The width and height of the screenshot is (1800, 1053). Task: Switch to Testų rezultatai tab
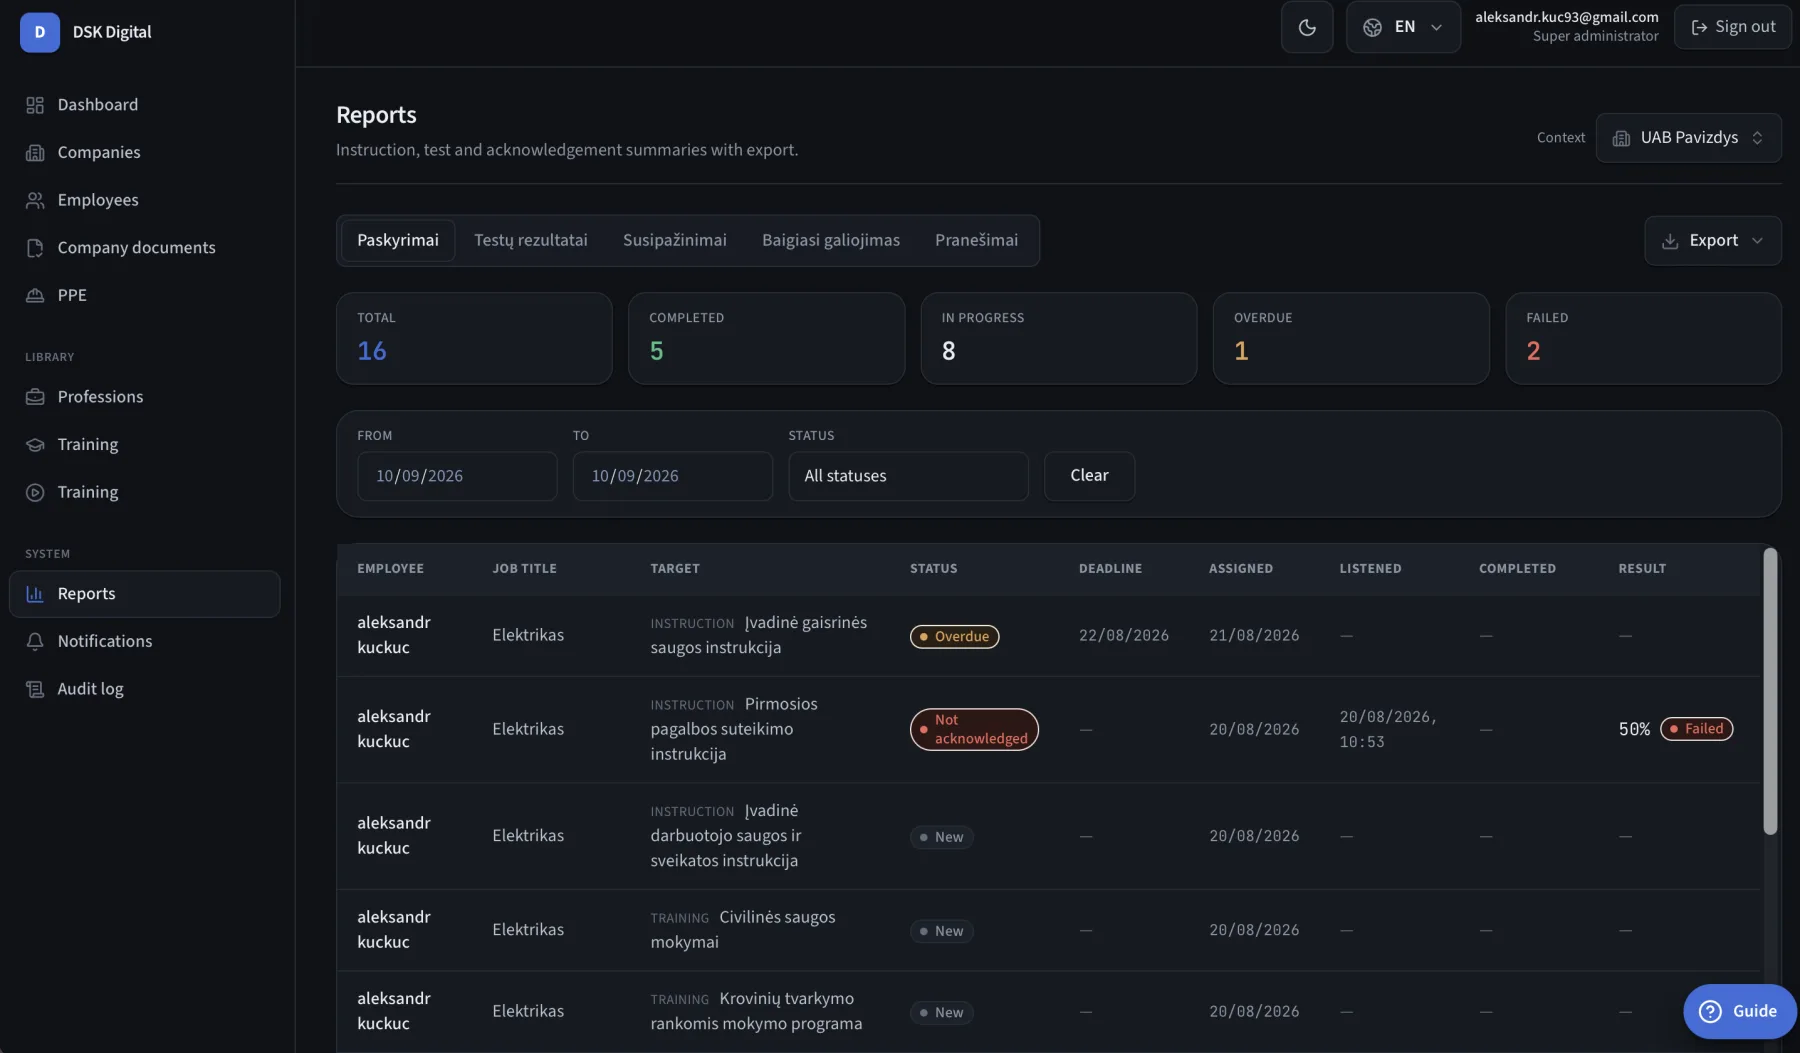click(531, 241)
